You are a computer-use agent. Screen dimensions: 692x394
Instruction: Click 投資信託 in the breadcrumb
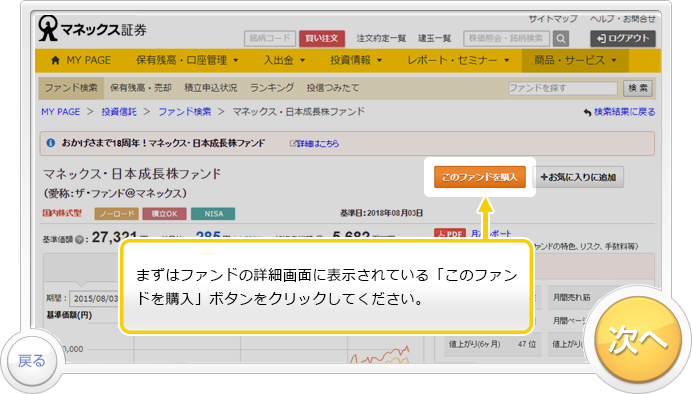click(119, 112)
